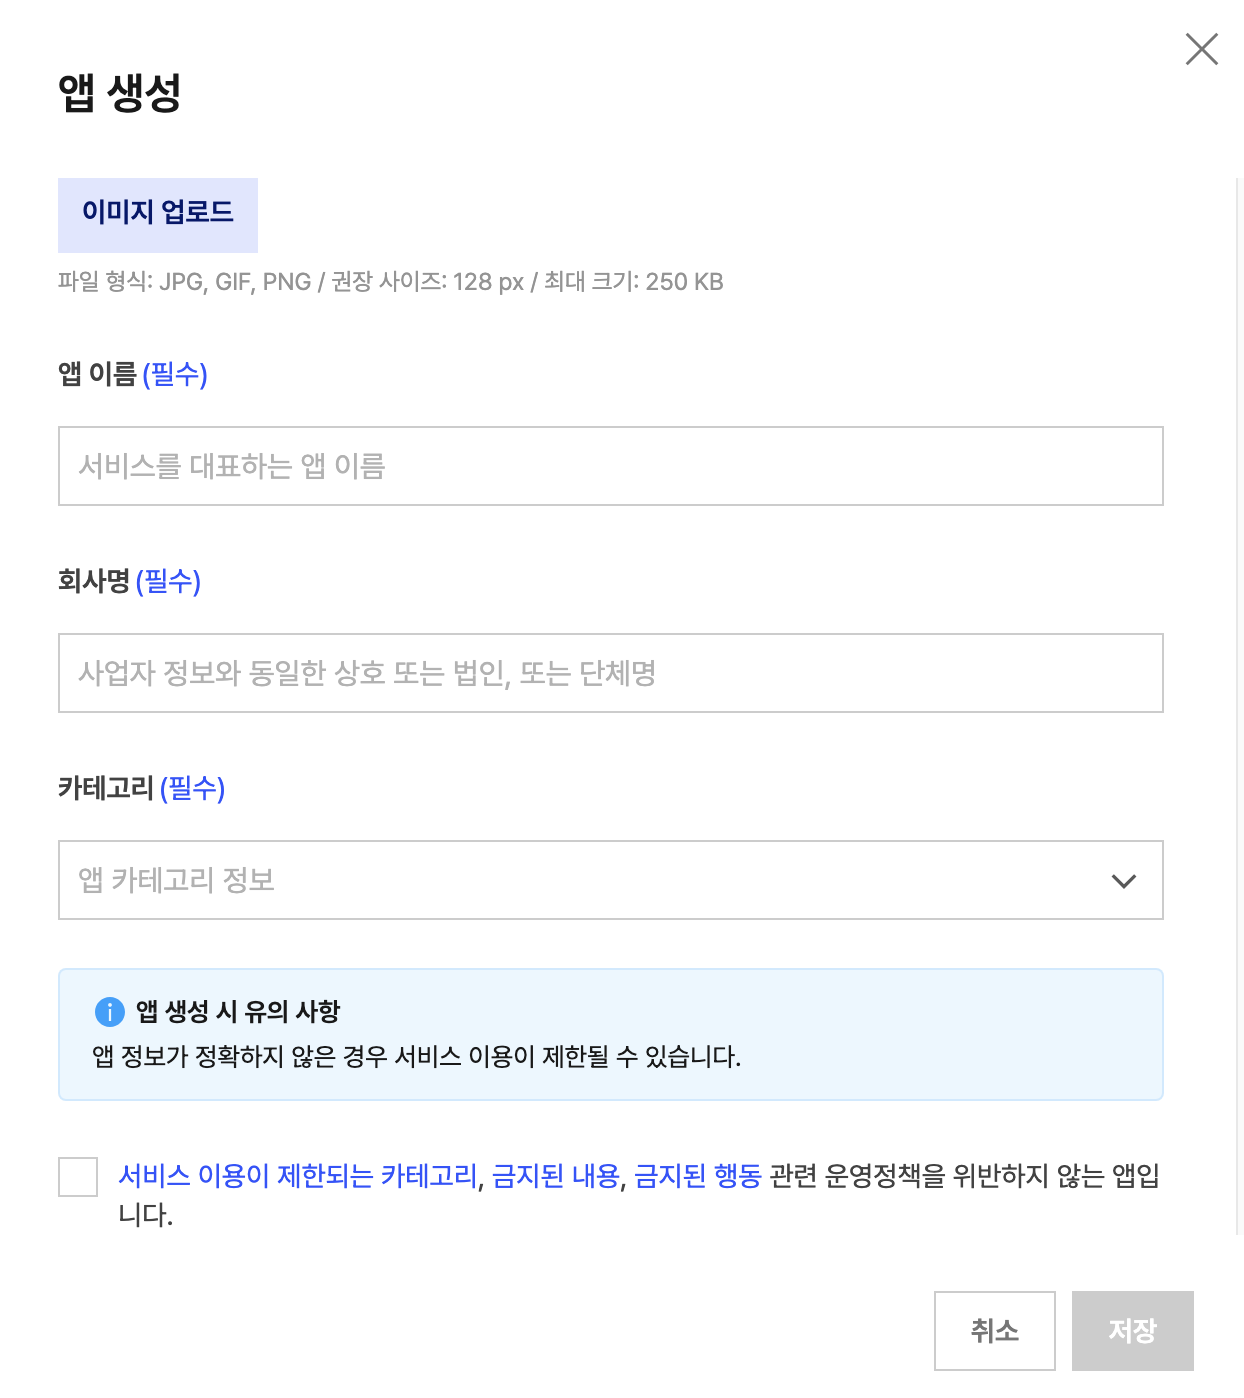Click the 저장 button

point(1132,1331)
